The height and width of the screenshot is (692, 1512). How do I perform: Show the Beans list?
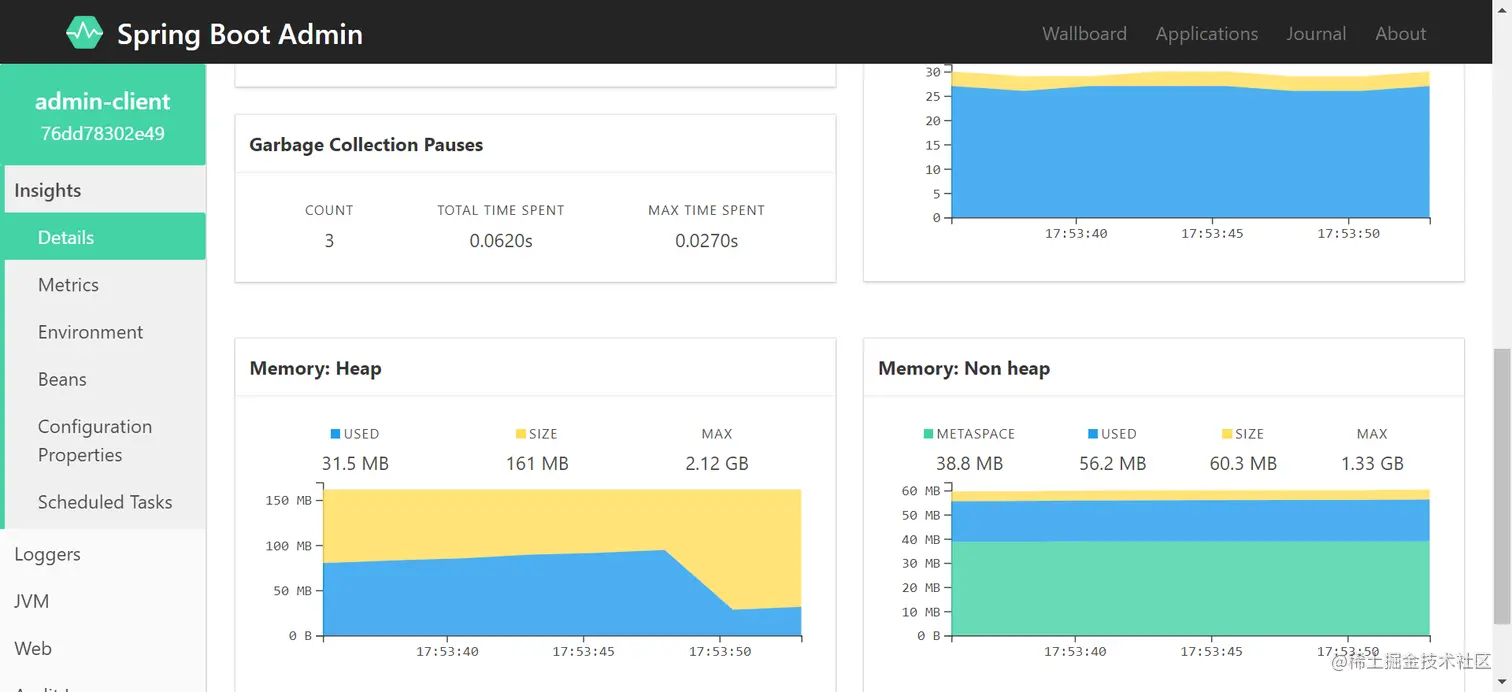105,379
